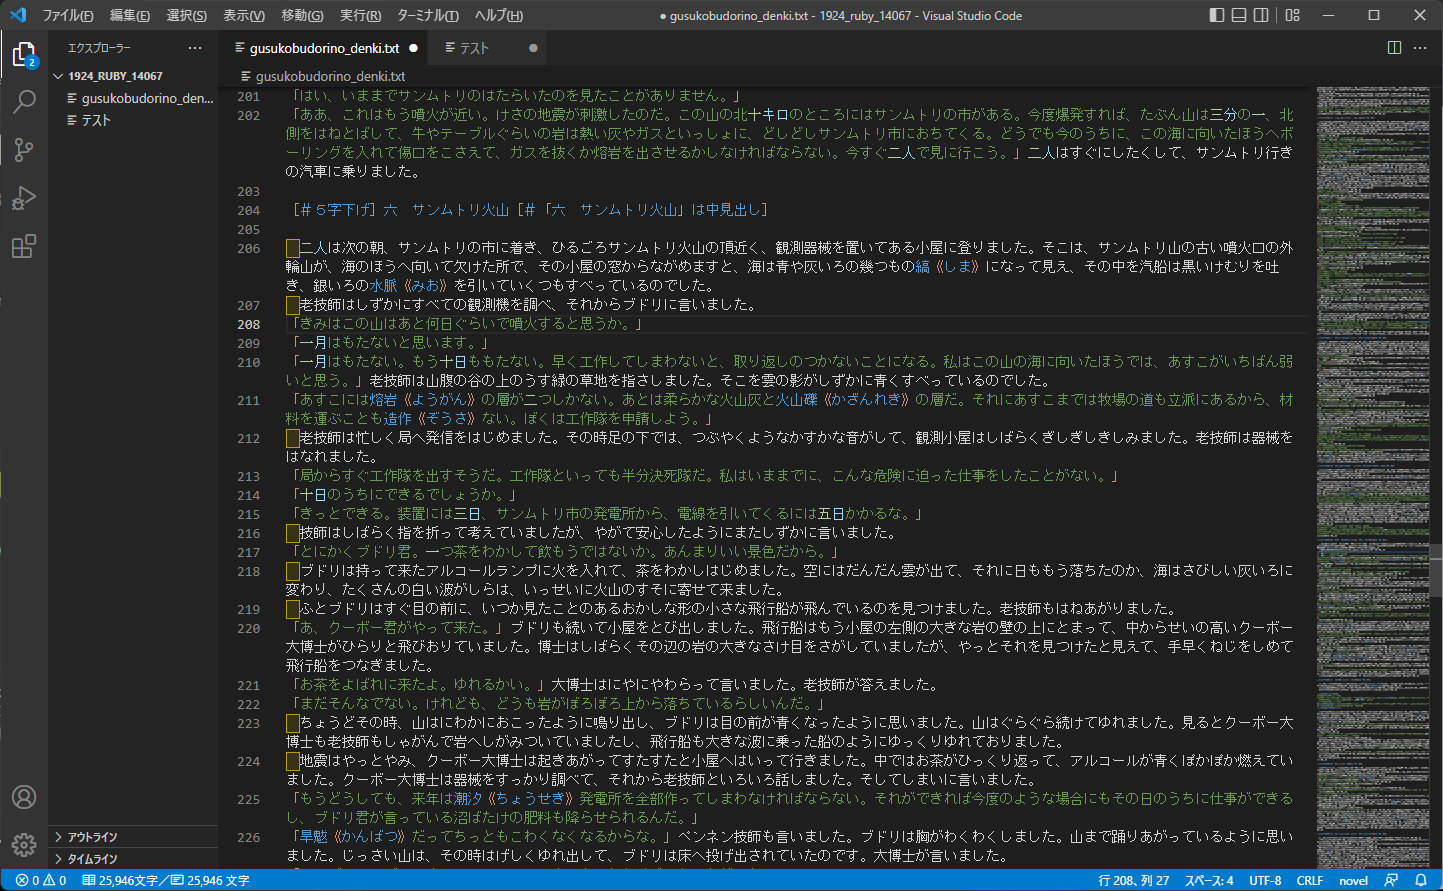This screenshot has height=891, width=1443.
Task: Open the 移動(G) menu
Action: click(302, 15)
